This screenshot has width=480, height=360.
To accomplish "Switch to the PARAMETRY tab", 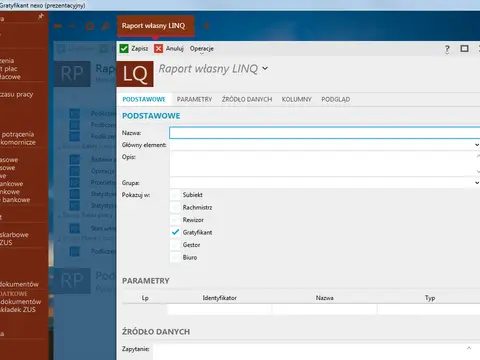I will click(194, 99).
